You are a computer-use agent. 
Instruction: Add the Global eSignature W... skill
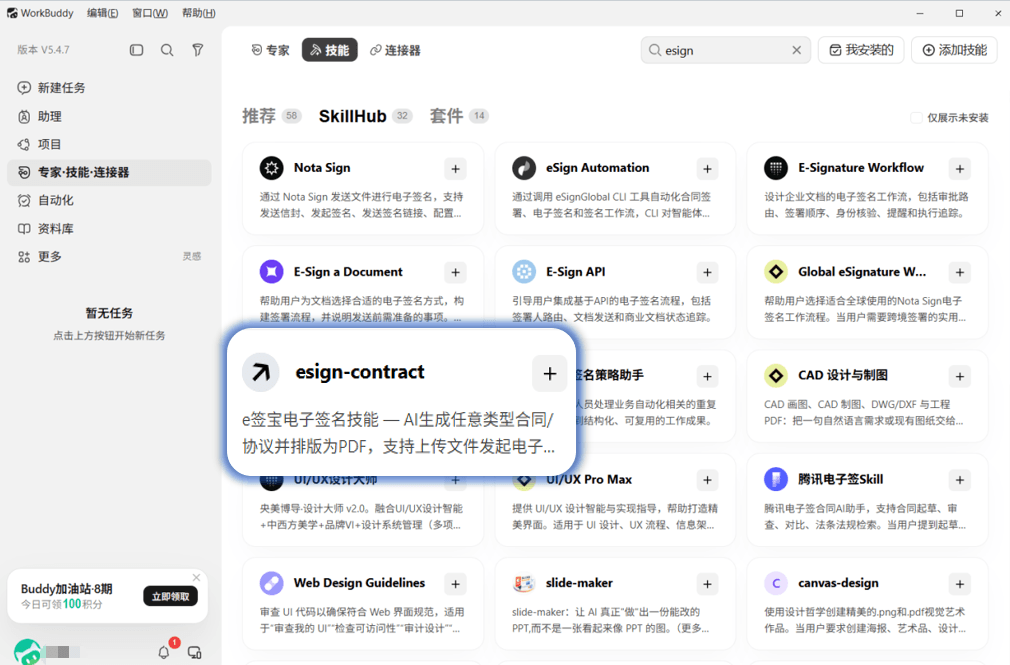[960, 273]
